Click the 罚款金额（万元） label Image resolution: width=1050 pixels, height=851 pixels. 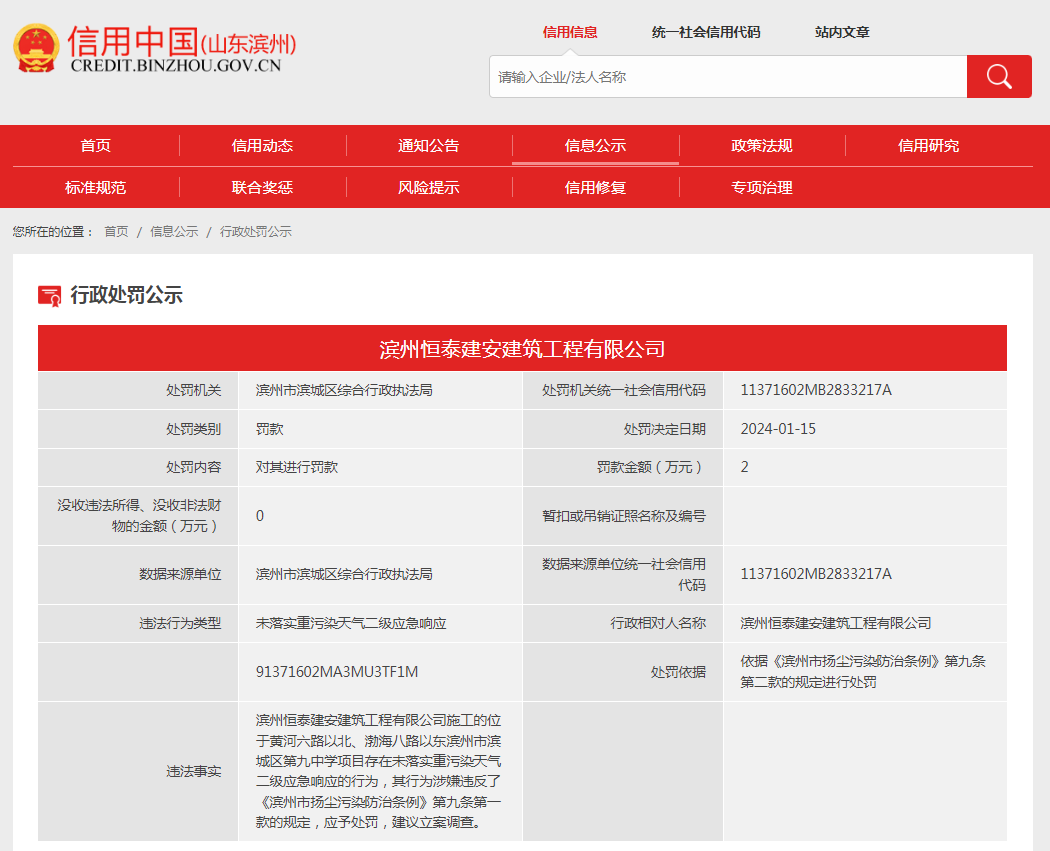point(651,467)
